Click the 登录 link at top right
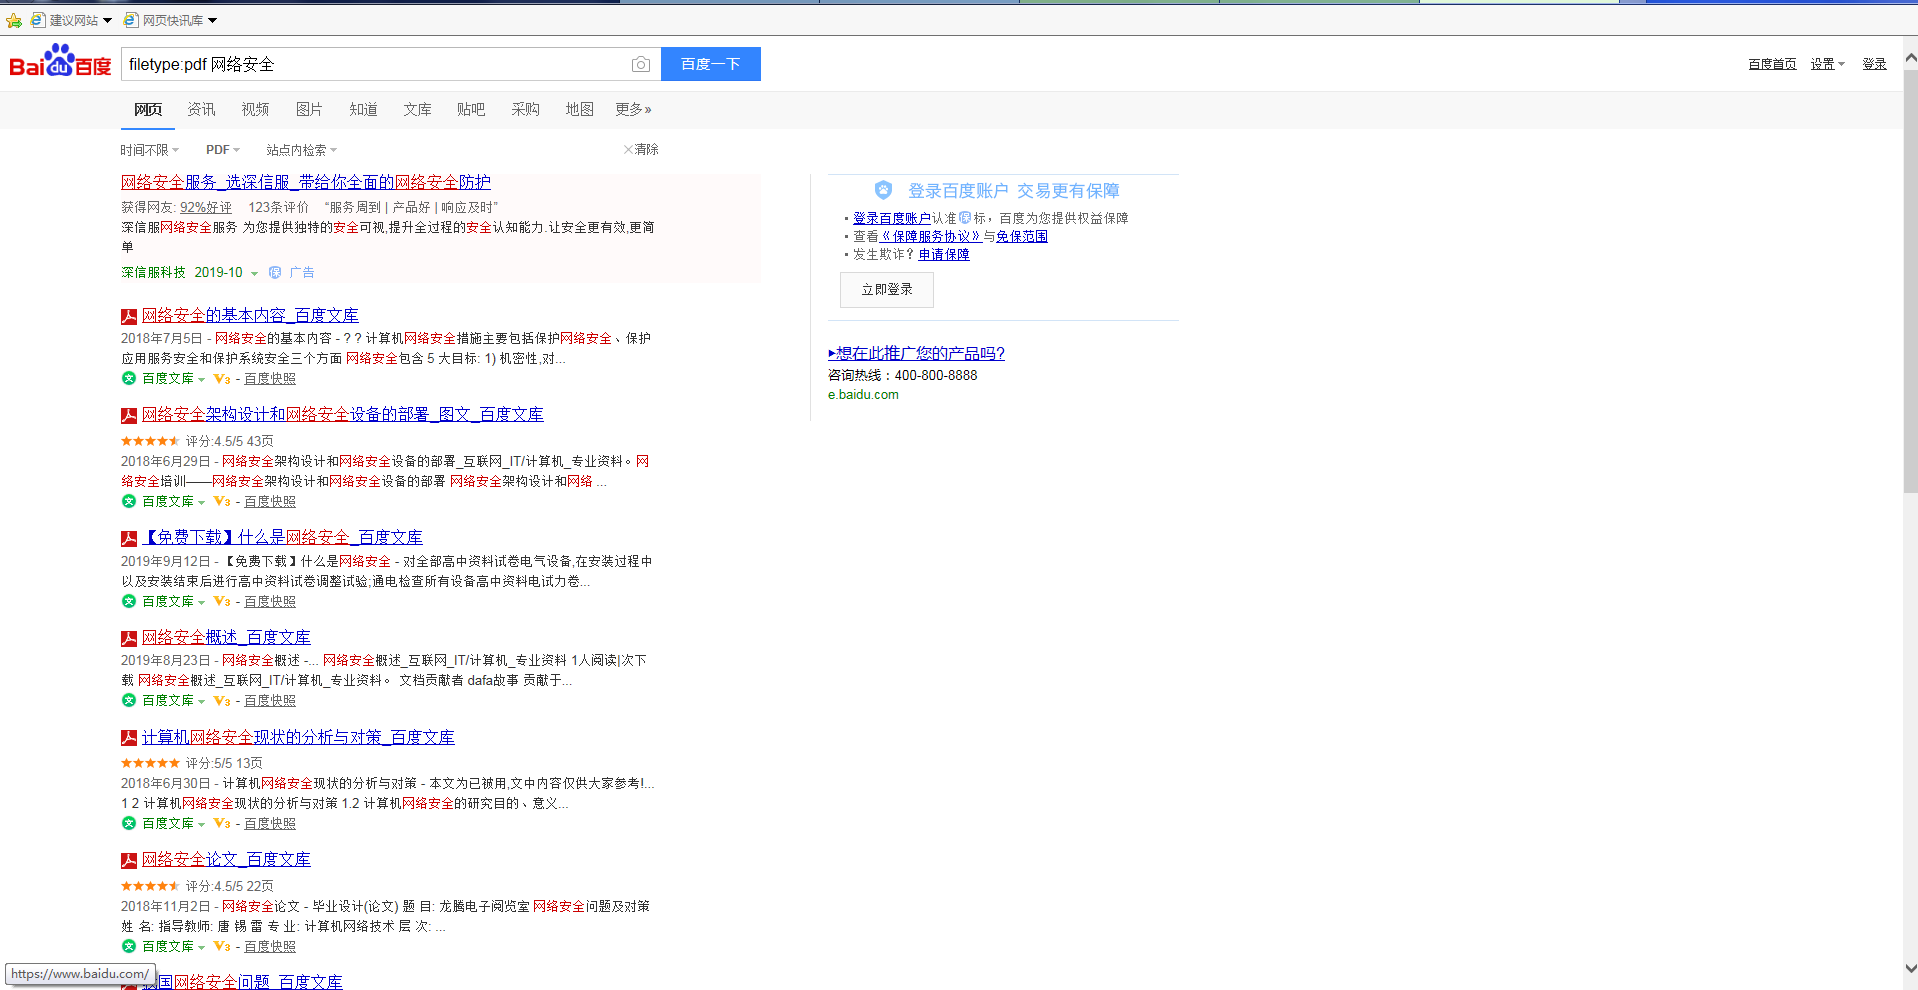1918x990 pixels. pyautogui.click(x=1874, y=64)
